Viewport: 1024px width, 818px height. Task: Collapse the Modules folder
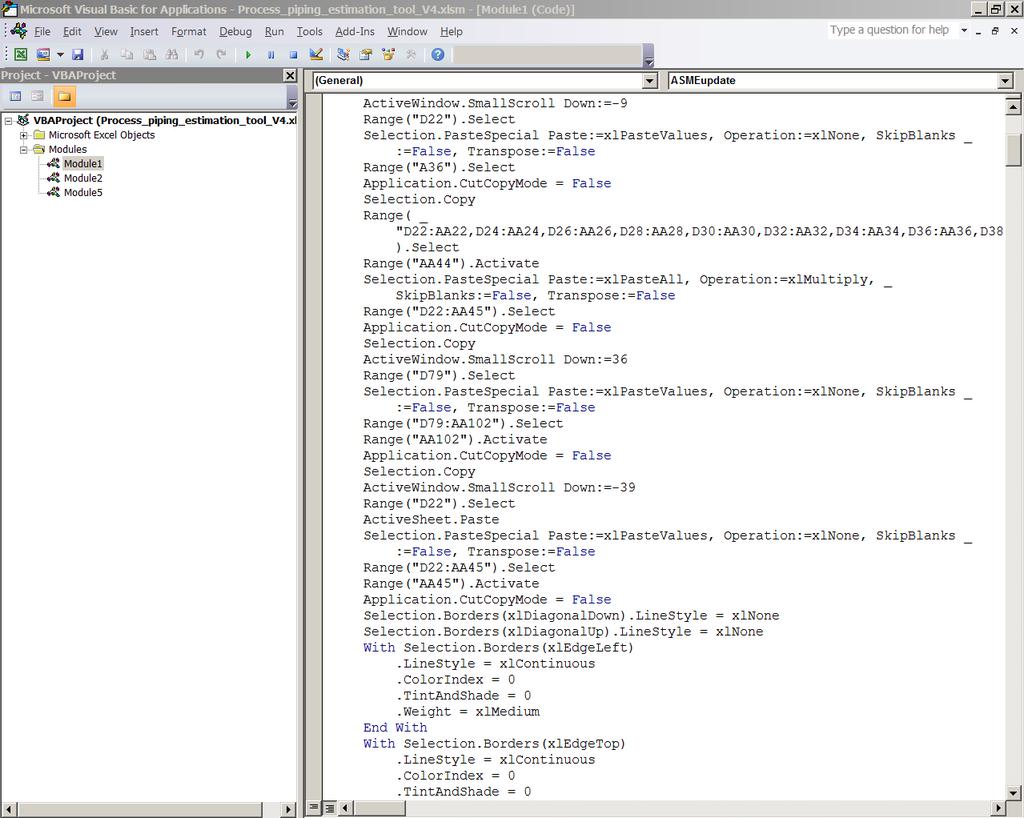[24, 149]
